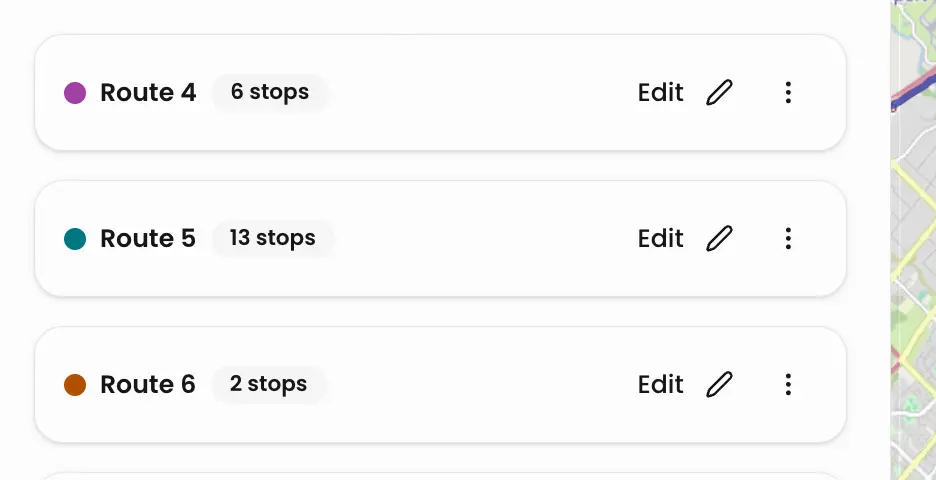Open the three-dot menu for Route 6
Screen dimensions: 936x480
pyautogui.click(x=788, y=385)
